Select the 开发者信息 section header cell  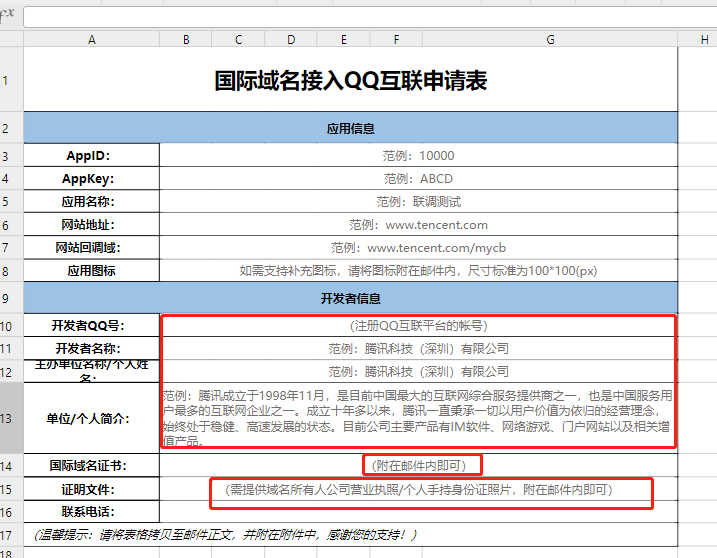click(x=350, y=298)
